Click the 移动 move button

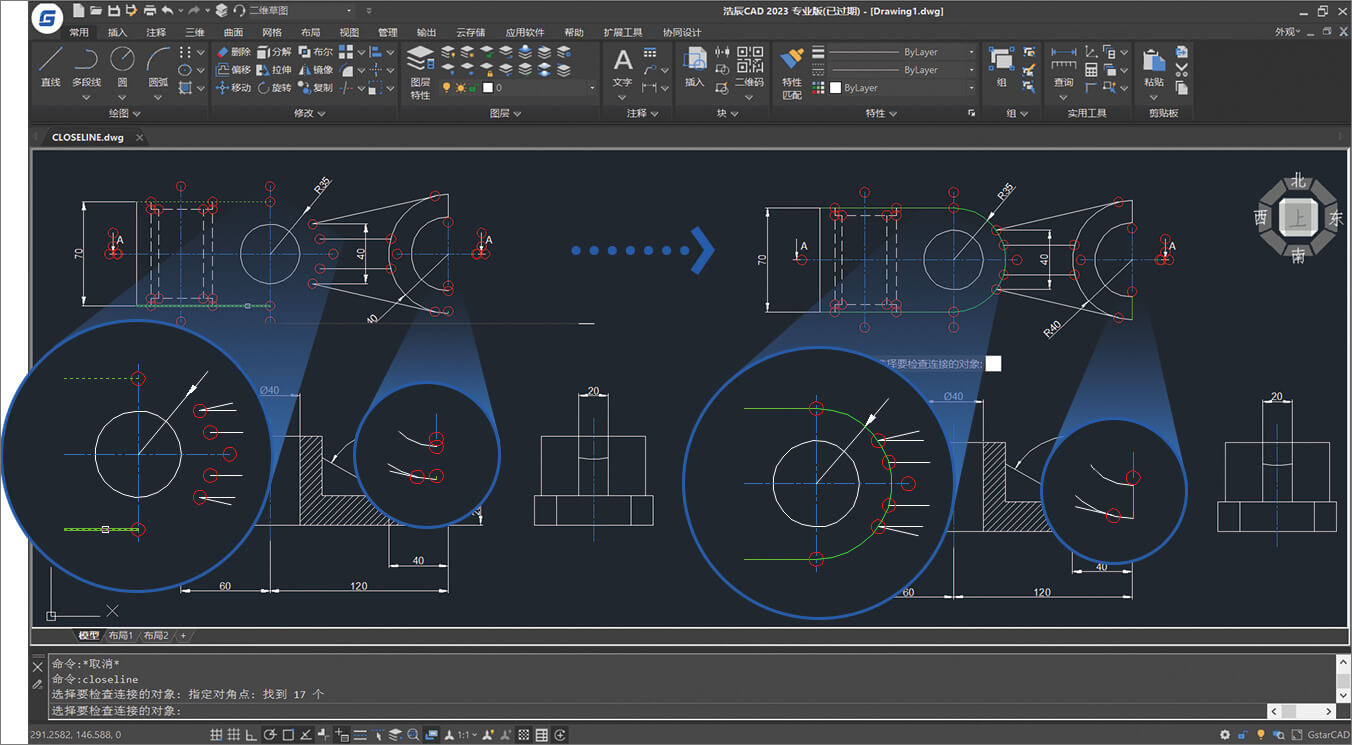(x=234, y=88)
